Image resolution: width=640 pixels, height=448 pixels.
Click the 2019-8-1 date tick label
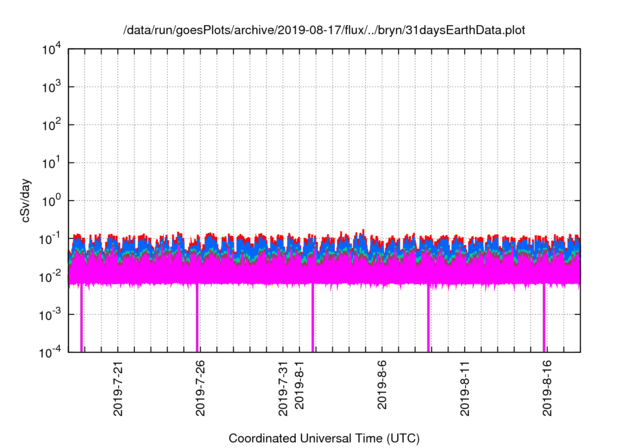click(299, 392)
